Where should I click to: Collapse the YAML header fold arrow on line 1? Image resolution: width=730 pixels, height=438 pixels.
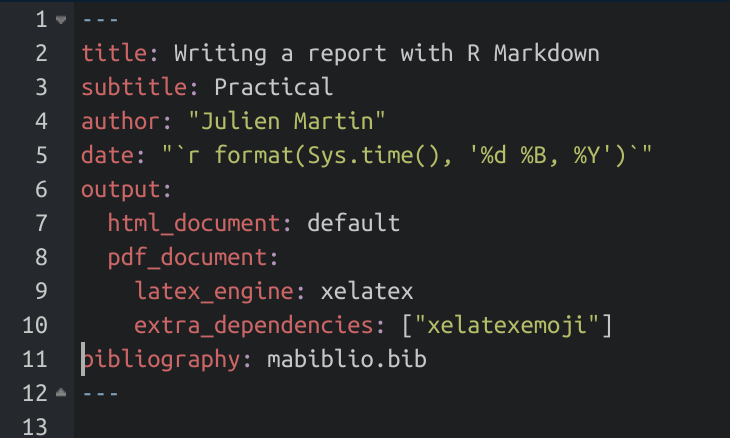pyautogui.click(x=62, y=20)
